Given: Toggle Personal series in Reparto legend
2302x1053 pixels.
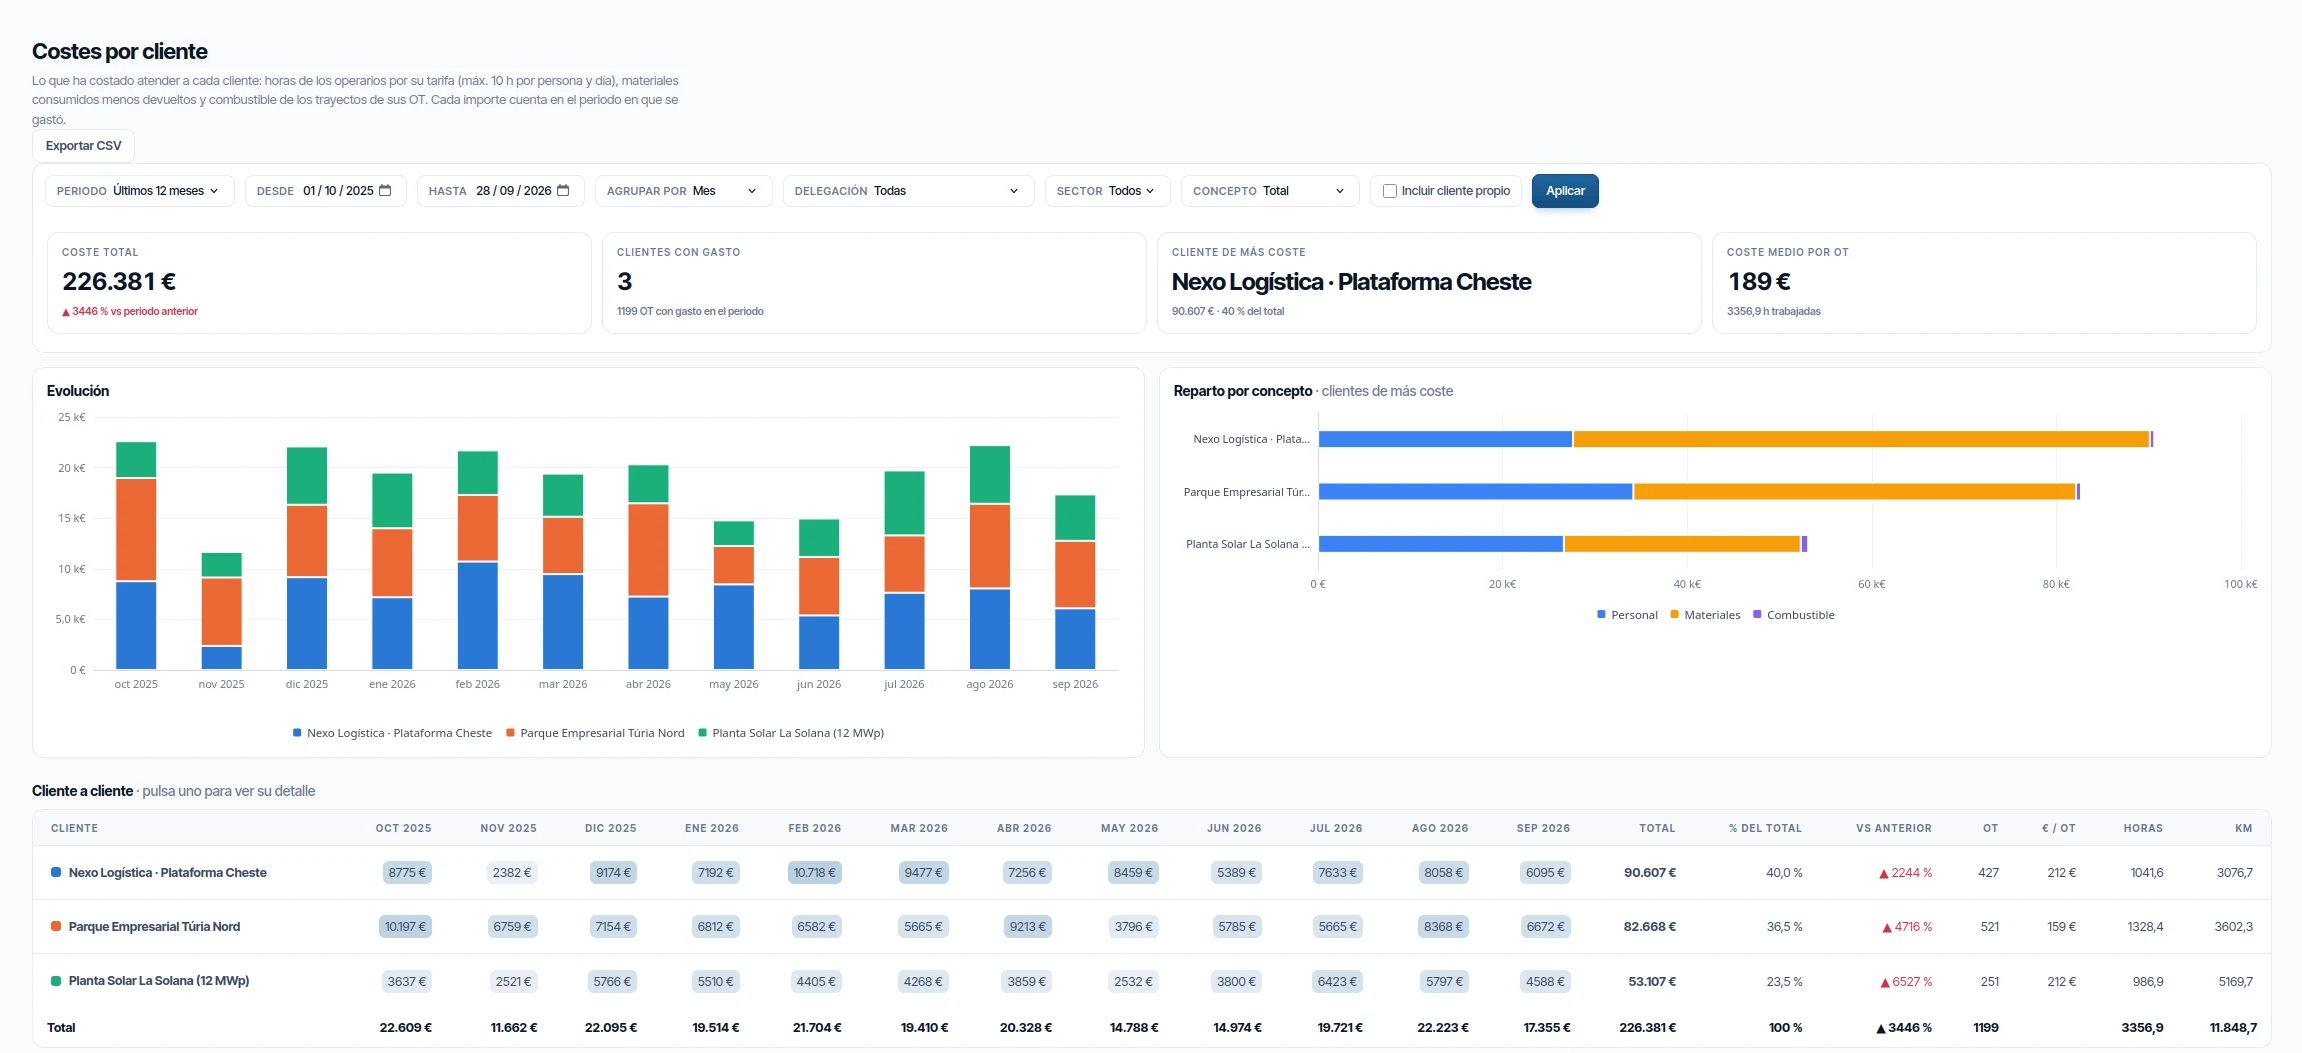Looking at the screenshot, I should [x=1627, y=615].
